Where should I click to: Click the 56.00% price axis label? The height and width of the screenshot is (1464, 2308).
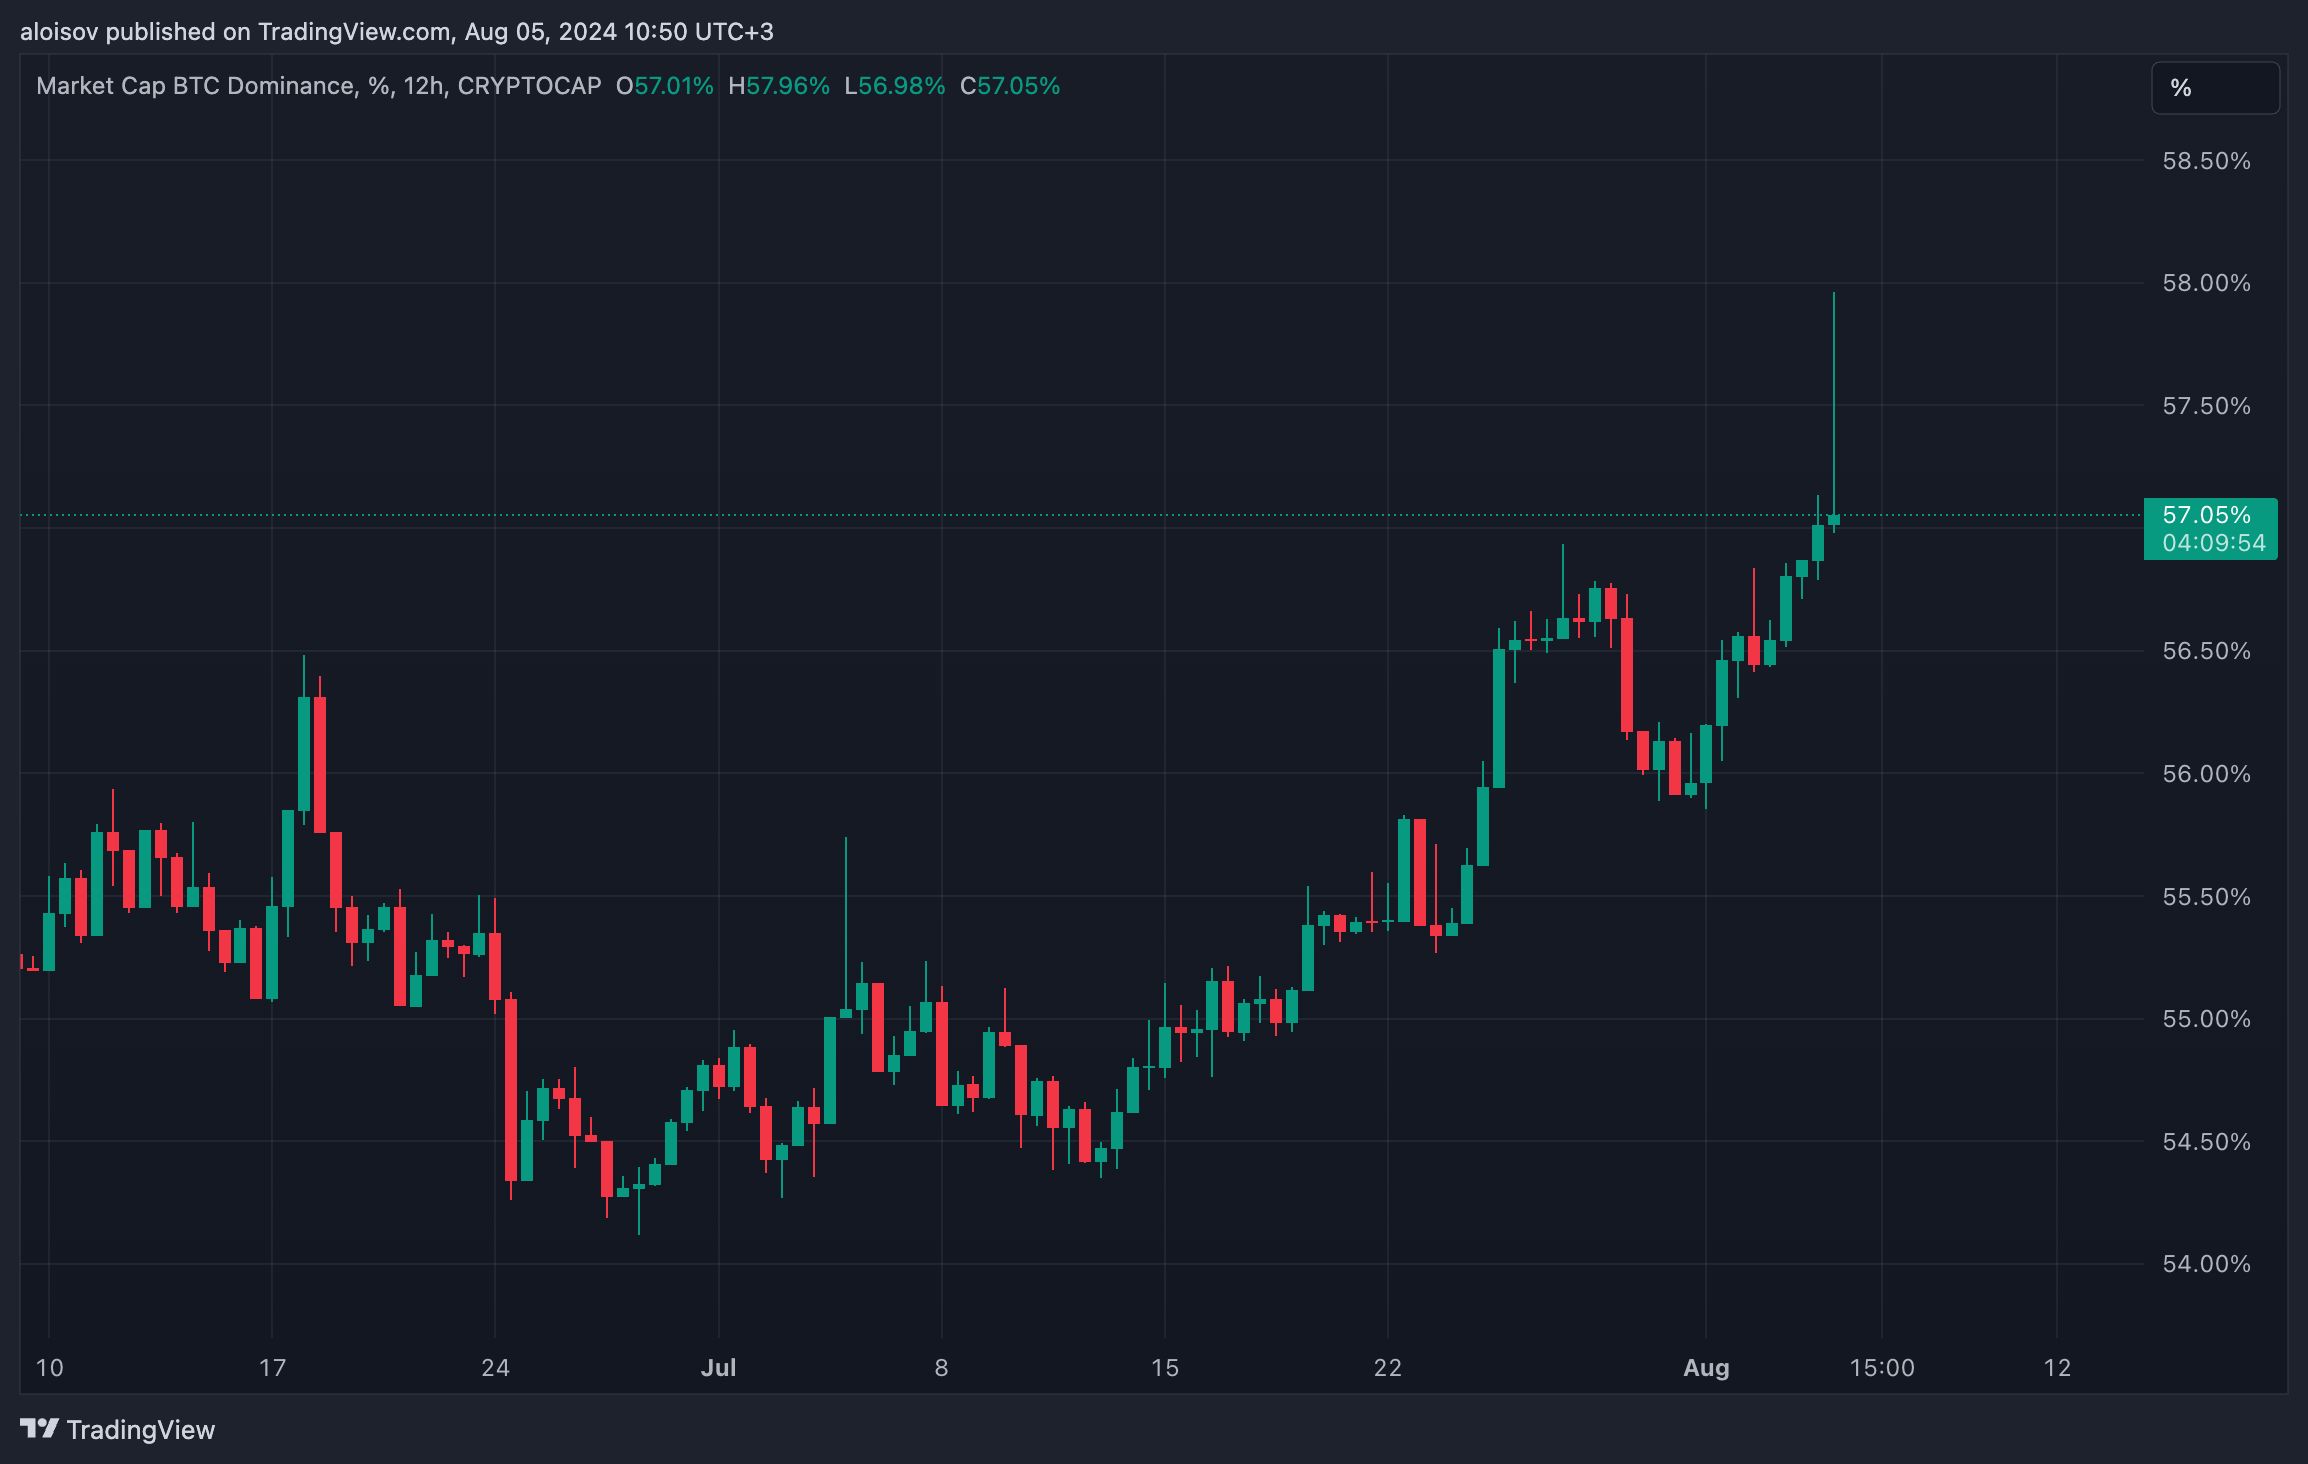click(2206, 774)
